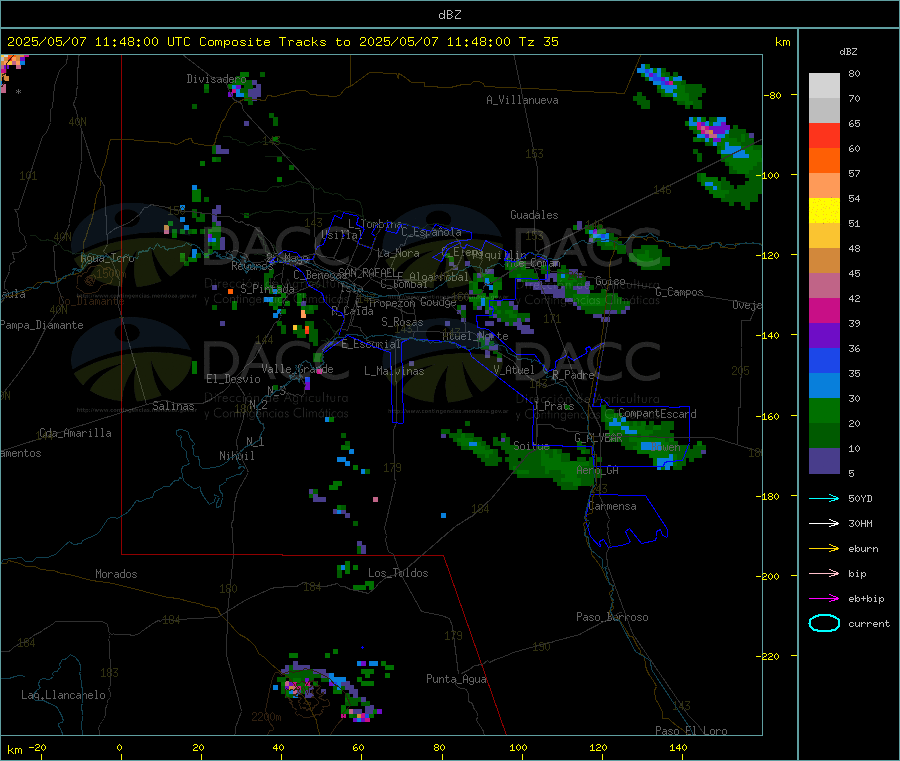Click the 30HM legend label
900x761 pixels.
point(860,523)
